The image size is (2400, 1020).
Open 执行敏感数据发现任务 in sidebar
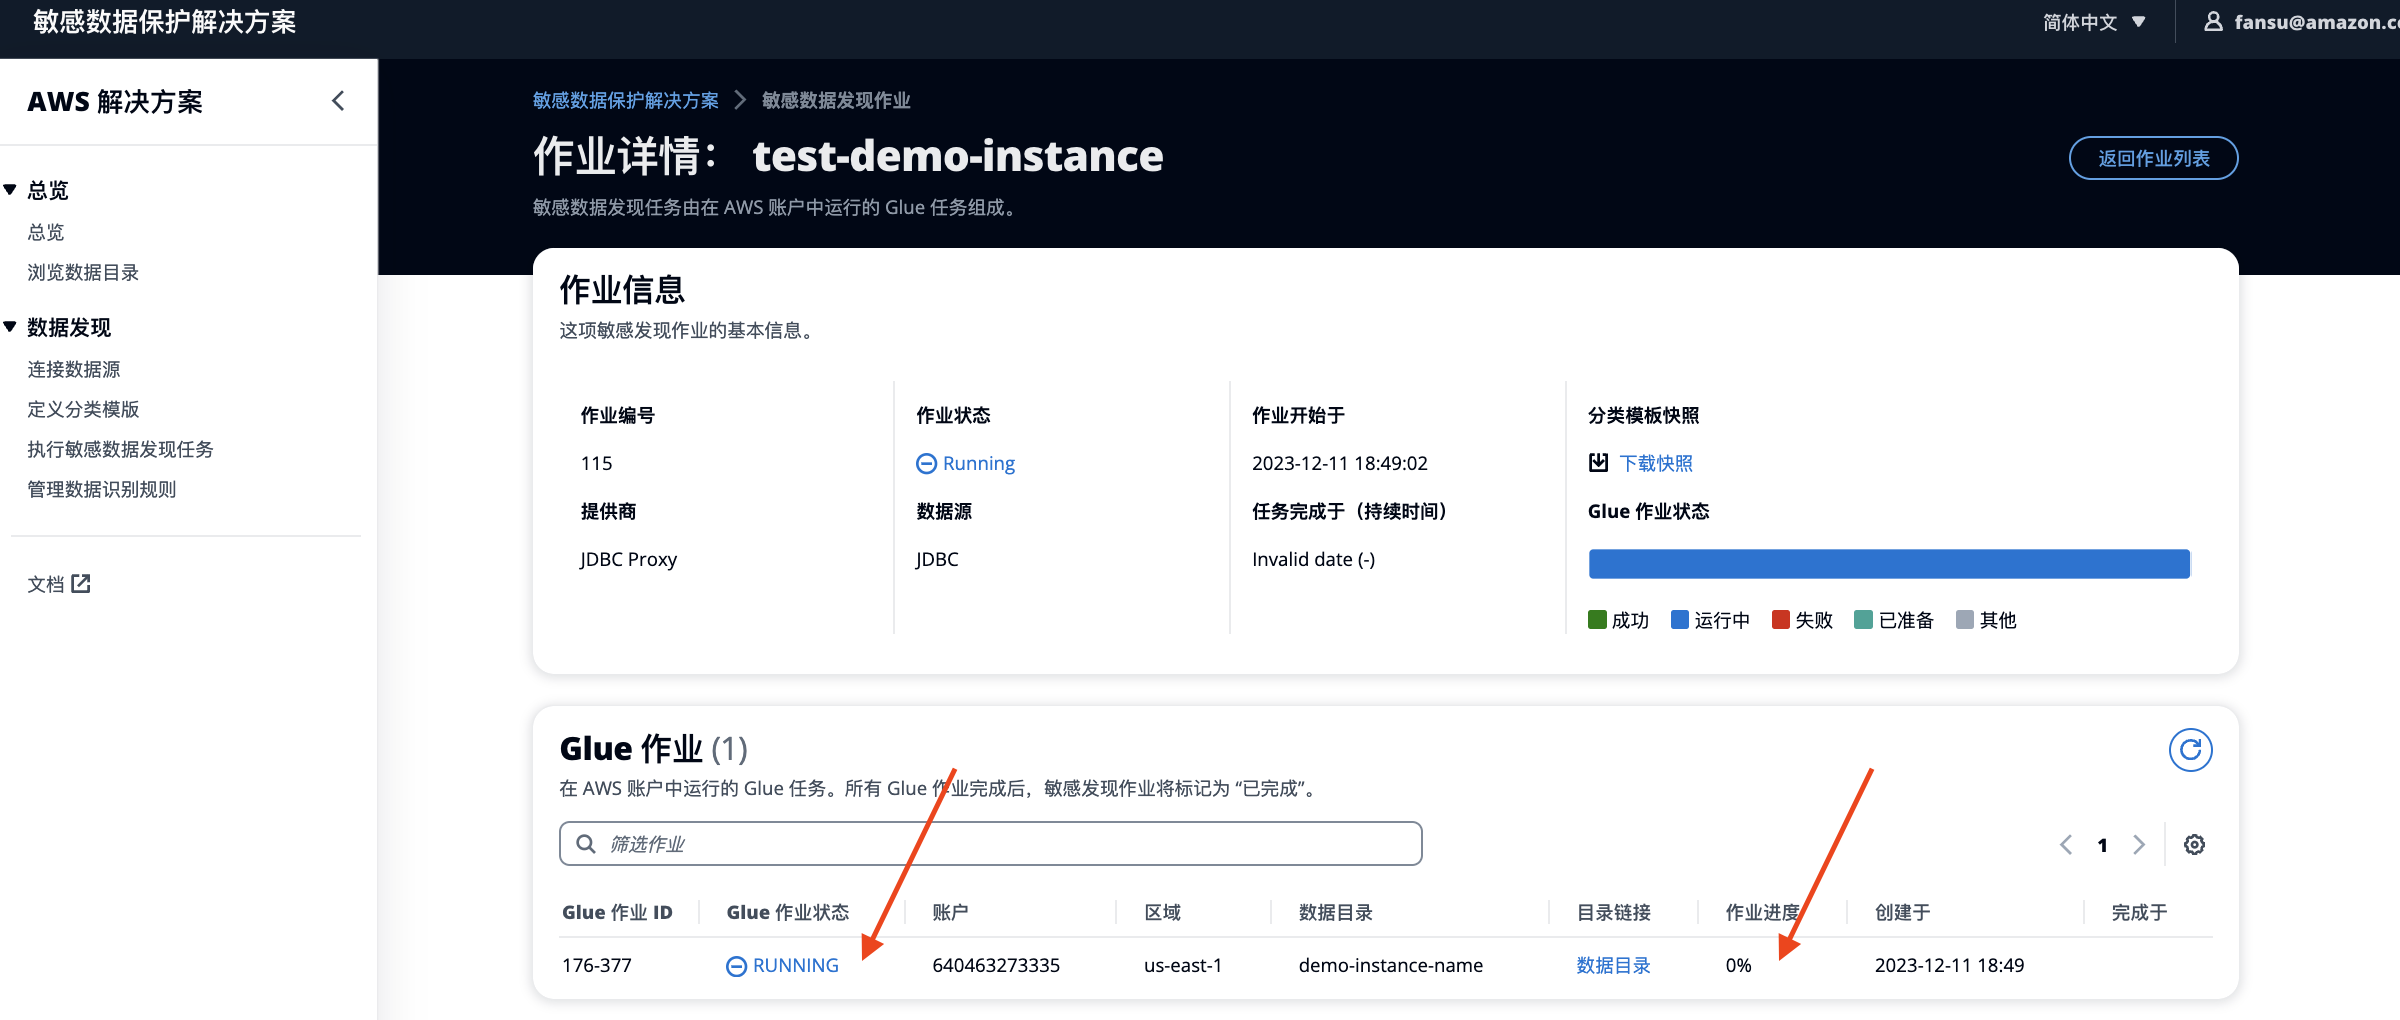(x=120, y=449)
